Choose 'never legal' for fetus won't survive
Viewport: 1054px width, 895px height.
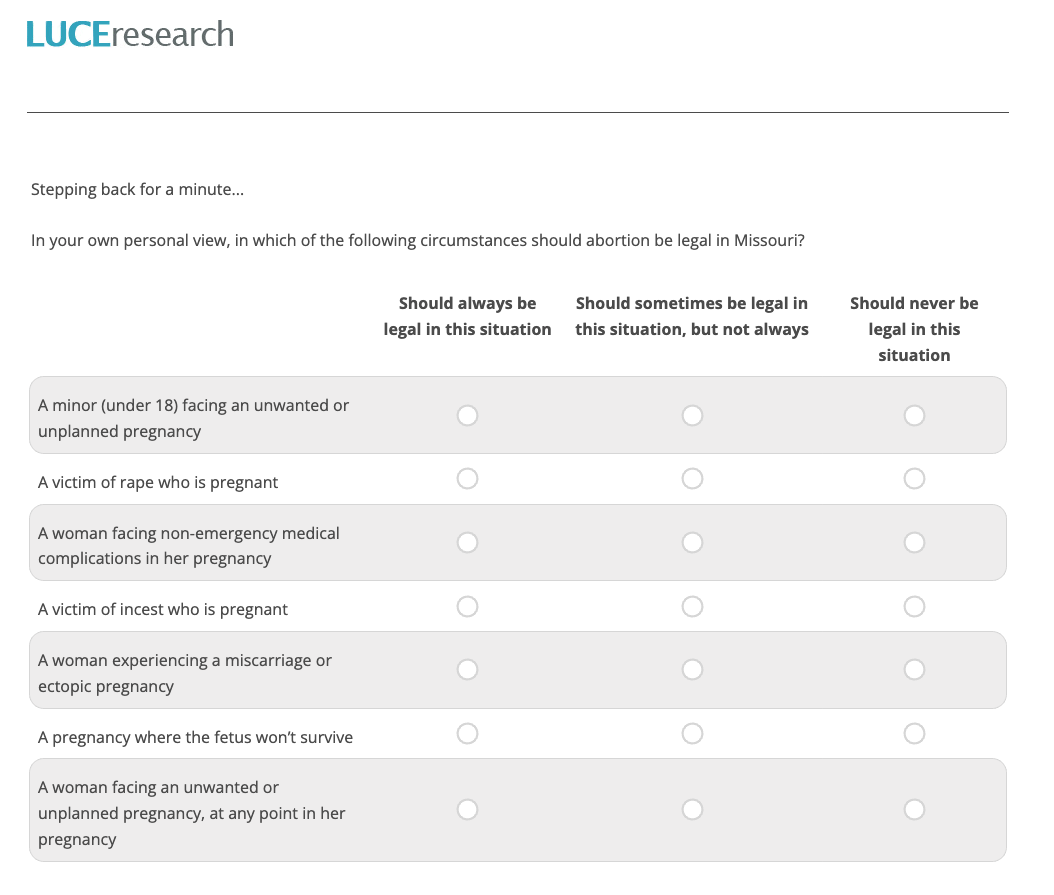[914, 734]
